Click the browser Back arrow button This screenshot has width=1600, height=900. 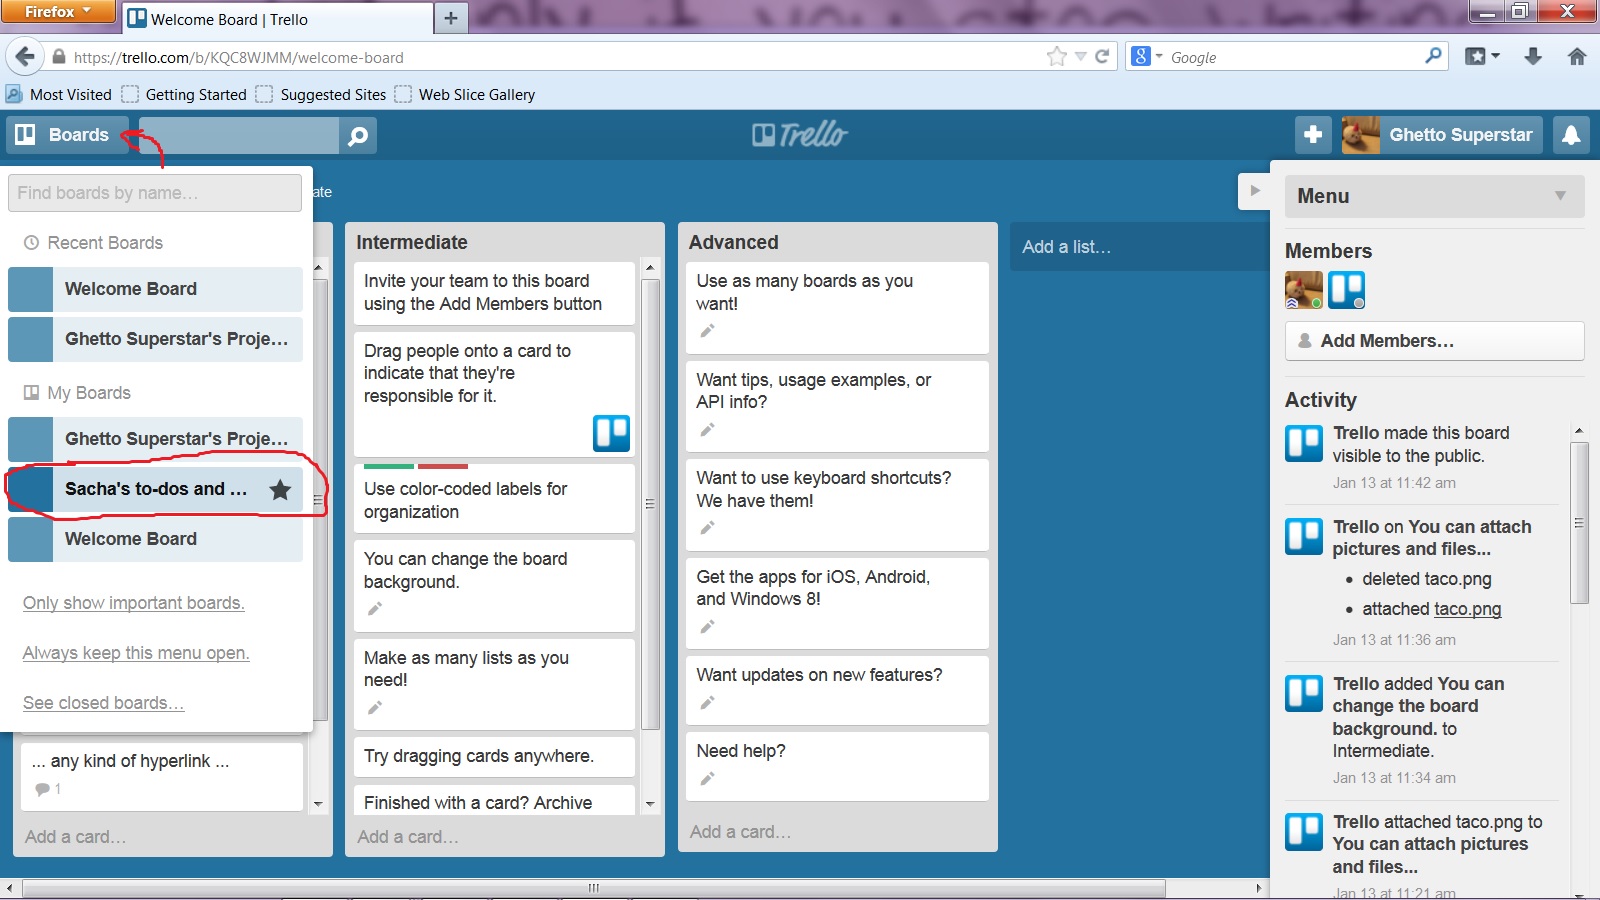pos(25,57)
